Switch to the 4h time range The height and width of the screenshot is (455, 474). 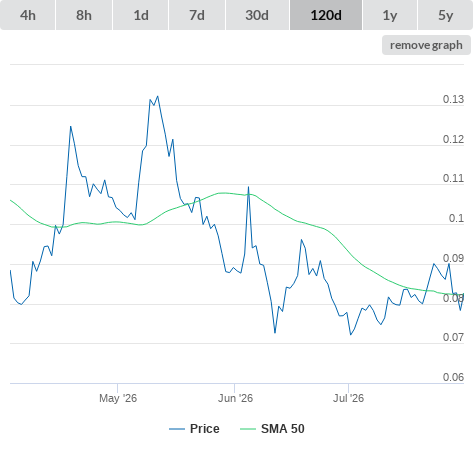(28, 15)
